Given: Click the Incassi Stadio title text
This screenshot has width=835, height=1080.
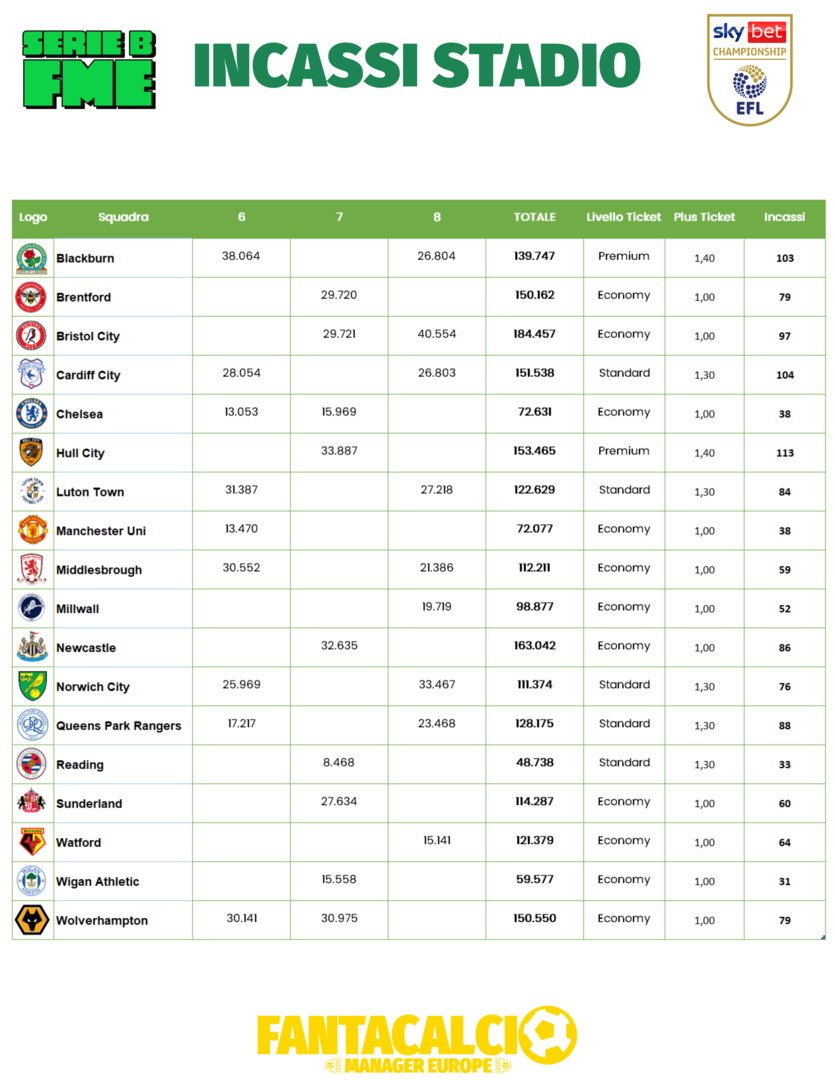Looking at the screenshot, I should (417, 67).
